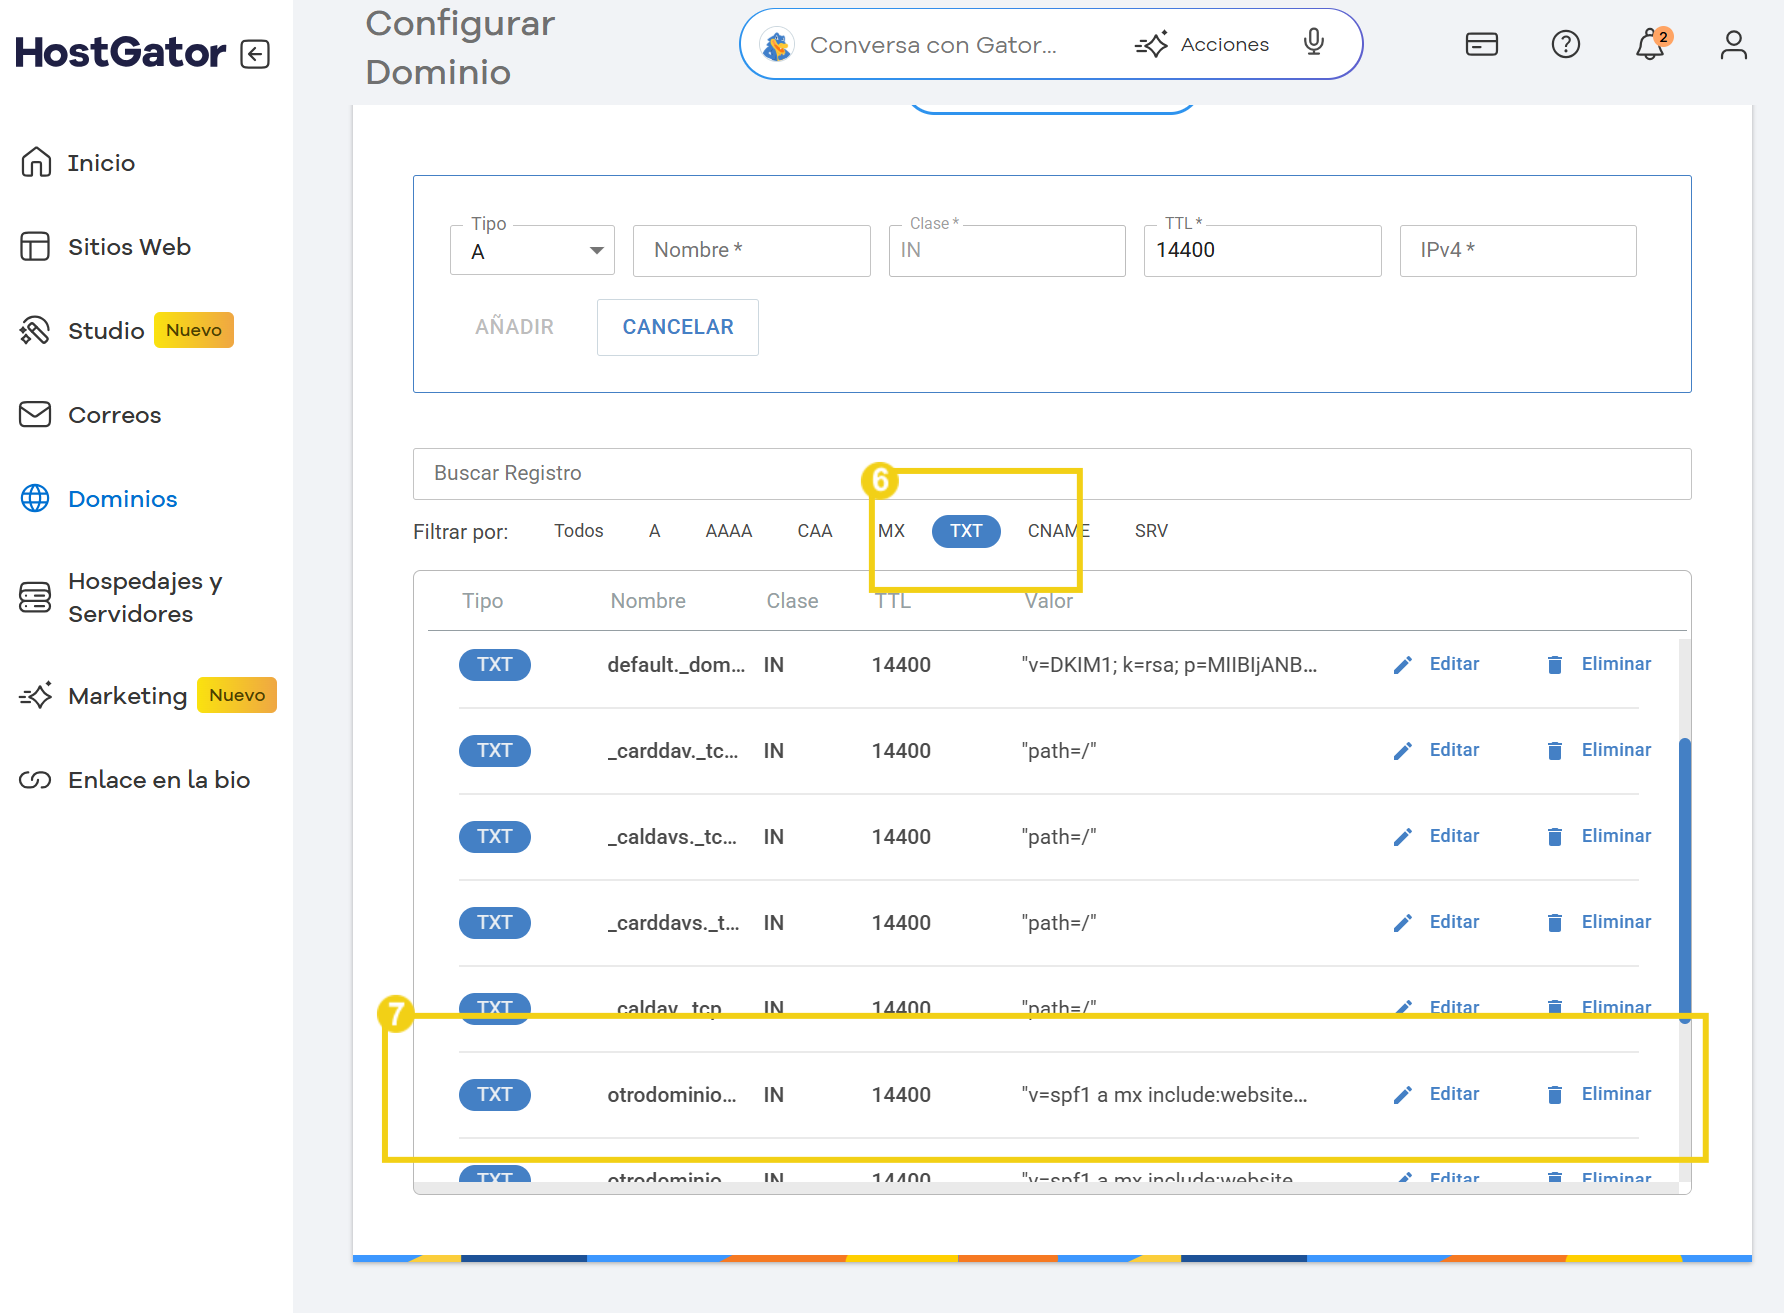Click the microphone icon in Gator chat bar
The image size is (1784, 1313).
click(1314, 43)
